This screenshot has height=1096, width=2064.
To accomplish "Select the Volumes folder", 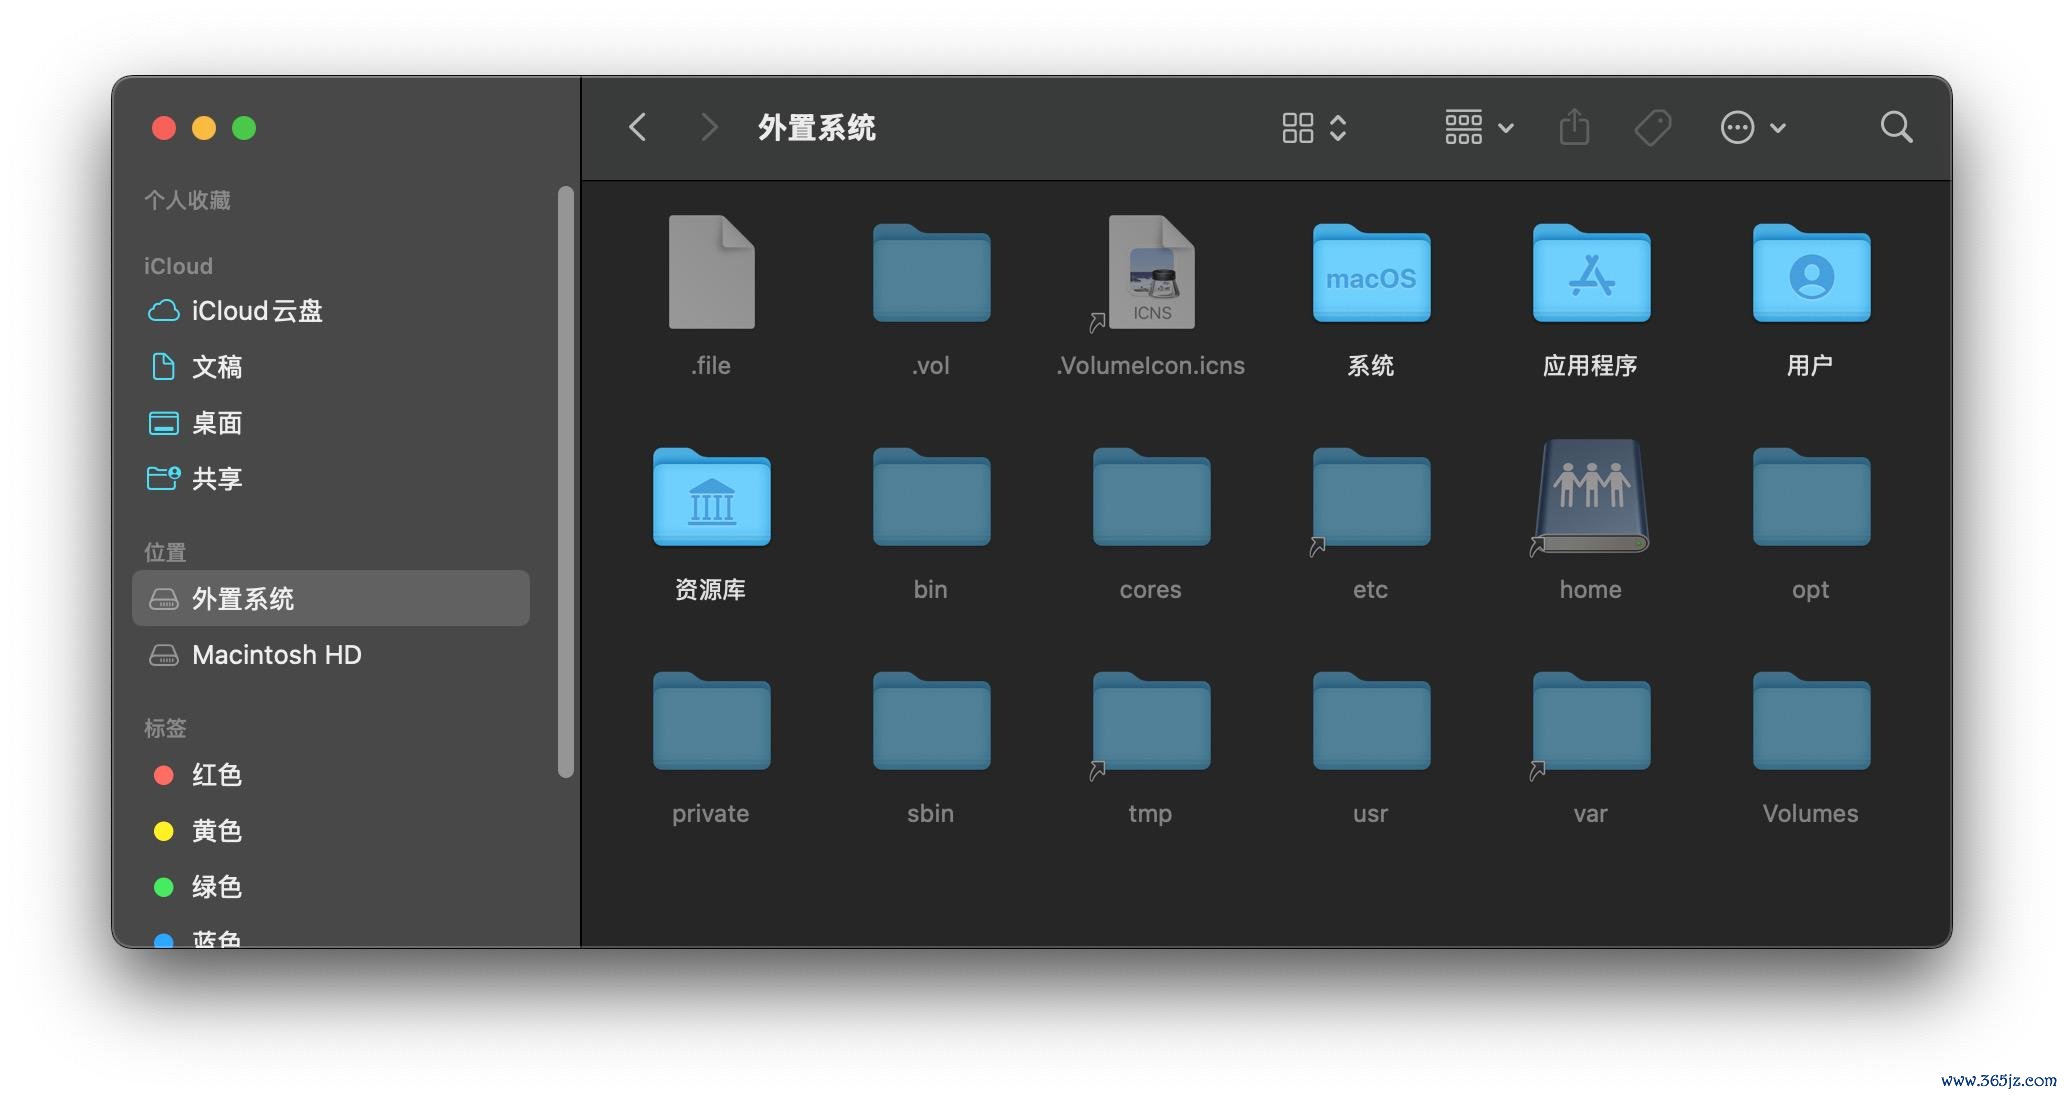I will click(x=1811, y=721).
